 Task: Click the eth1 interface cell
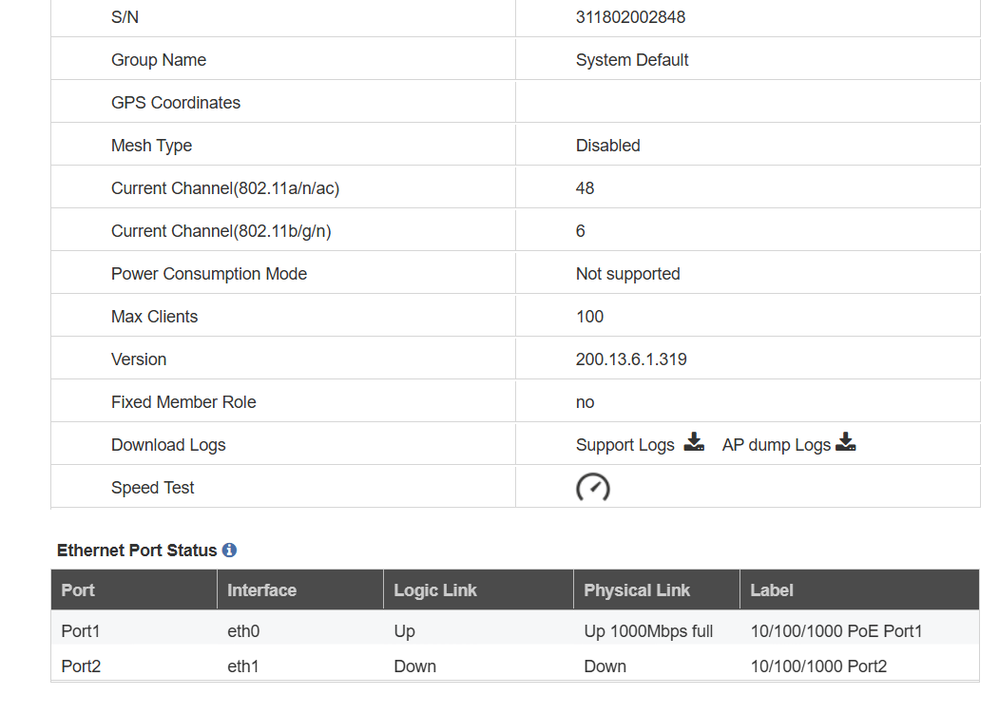tap(243, 666)
